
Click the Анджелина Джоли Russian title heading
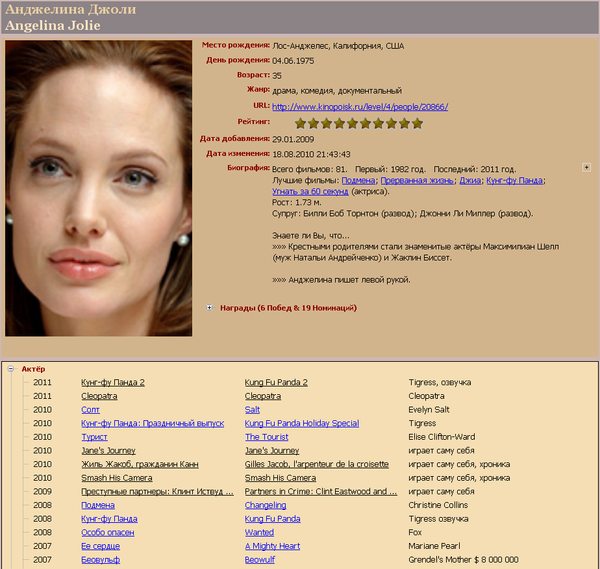tap(71, 9)
